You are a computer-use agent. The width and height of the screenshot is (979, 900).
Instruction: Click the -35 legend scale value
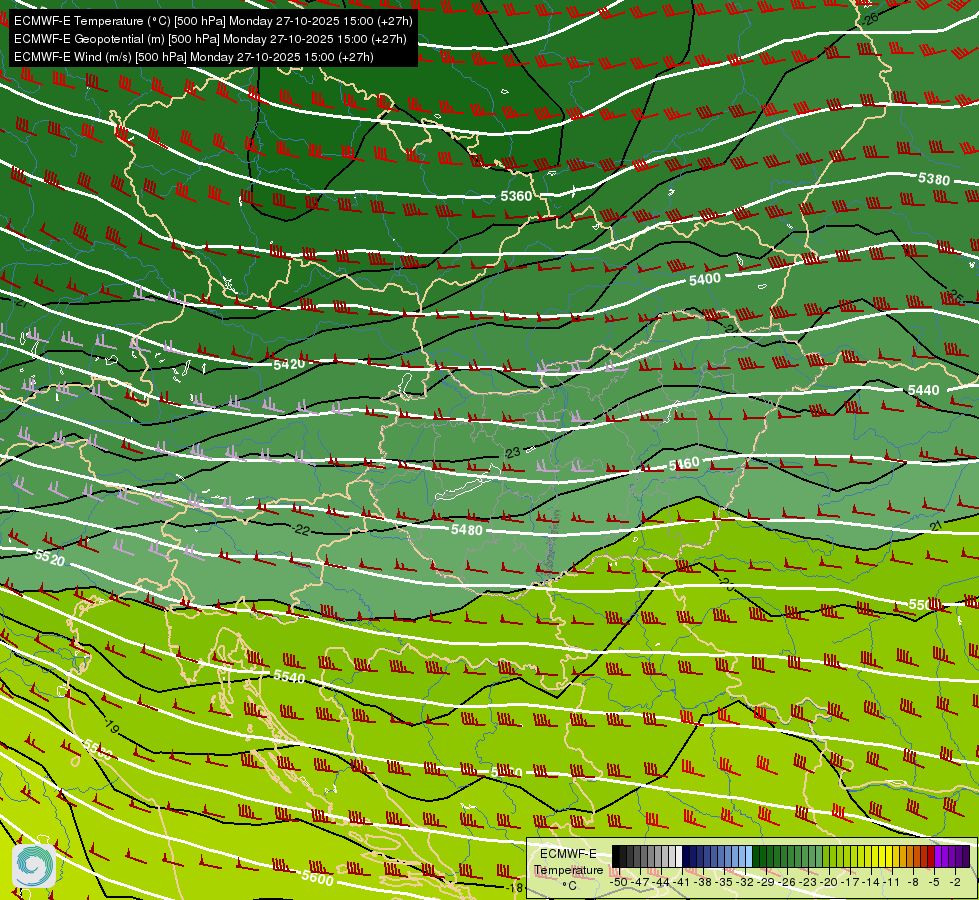pyautogui.click(x=724, y=882)
